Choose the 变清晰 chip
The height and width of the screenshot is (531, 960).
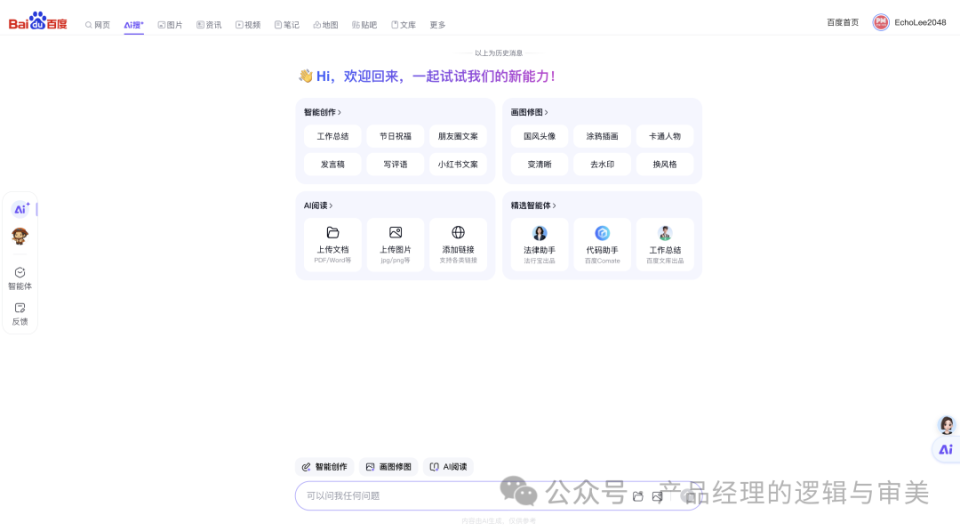pos(539,164)
